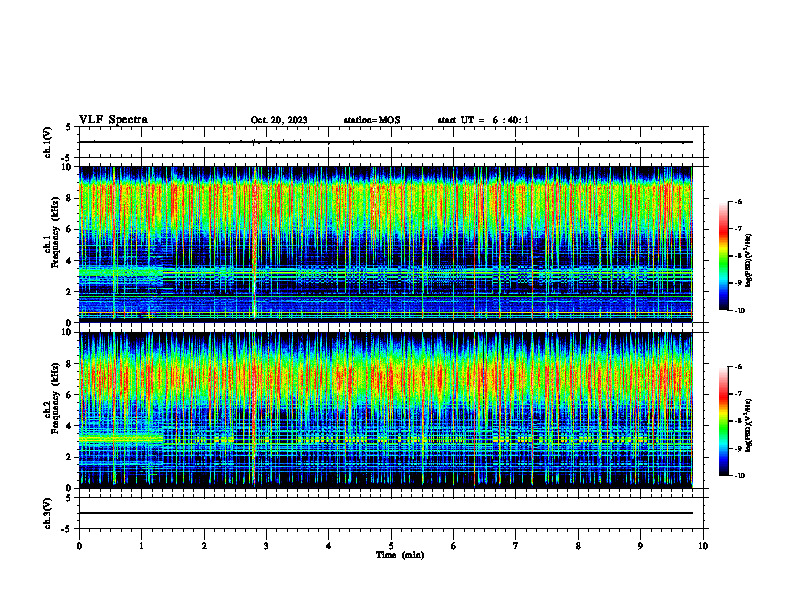The height and width of the screenshot is (612, 792).
Task: Click the "-10" label on ch.1 colorbar
Action: point(739,311)
